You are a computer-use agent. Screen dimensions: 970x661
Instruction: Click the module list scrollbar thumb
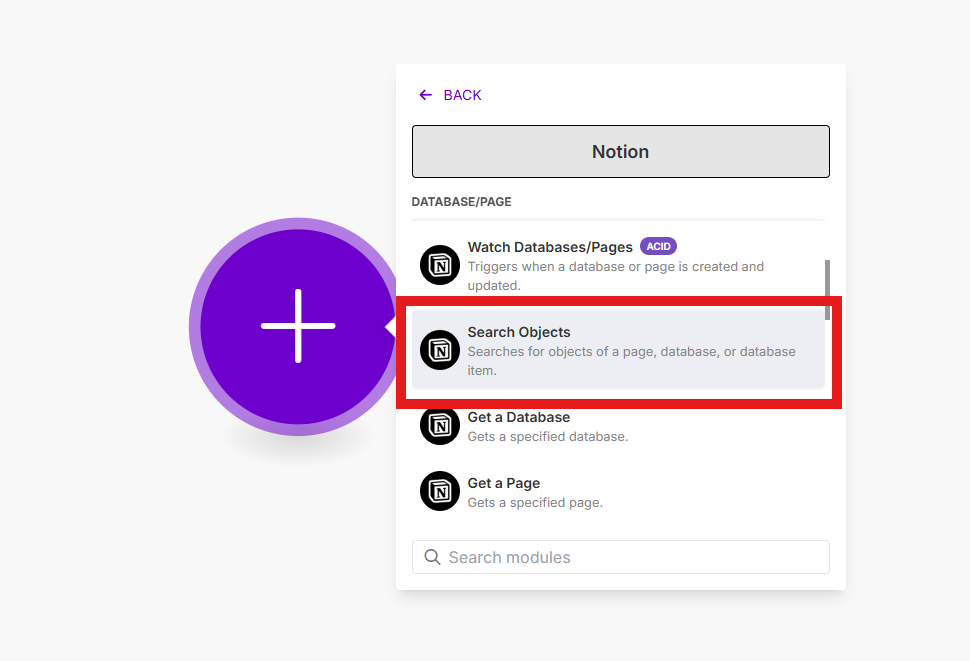(827, 289)
